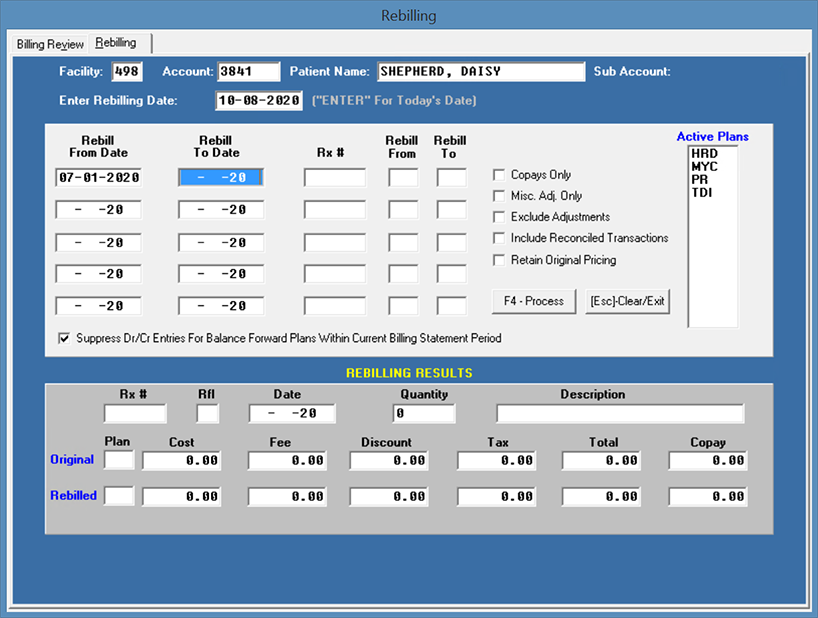
Task: Focus the Account number field
Action: [x=248, y=72]
